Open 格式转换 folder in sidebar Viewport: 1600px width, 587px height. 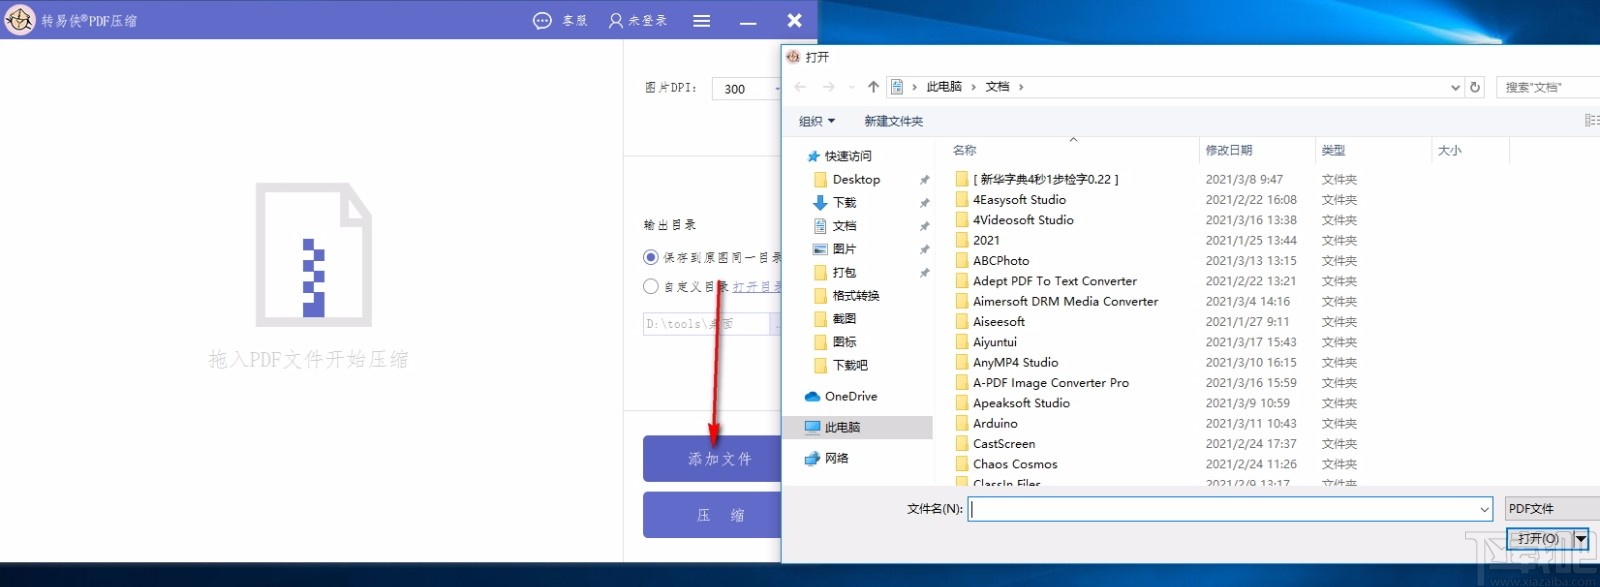856,295
